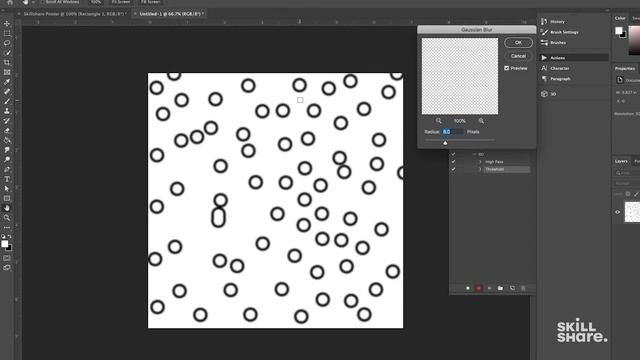Switch to the Properties tab
The width and height of the screenshot is (640, 360).
(624, 69)
